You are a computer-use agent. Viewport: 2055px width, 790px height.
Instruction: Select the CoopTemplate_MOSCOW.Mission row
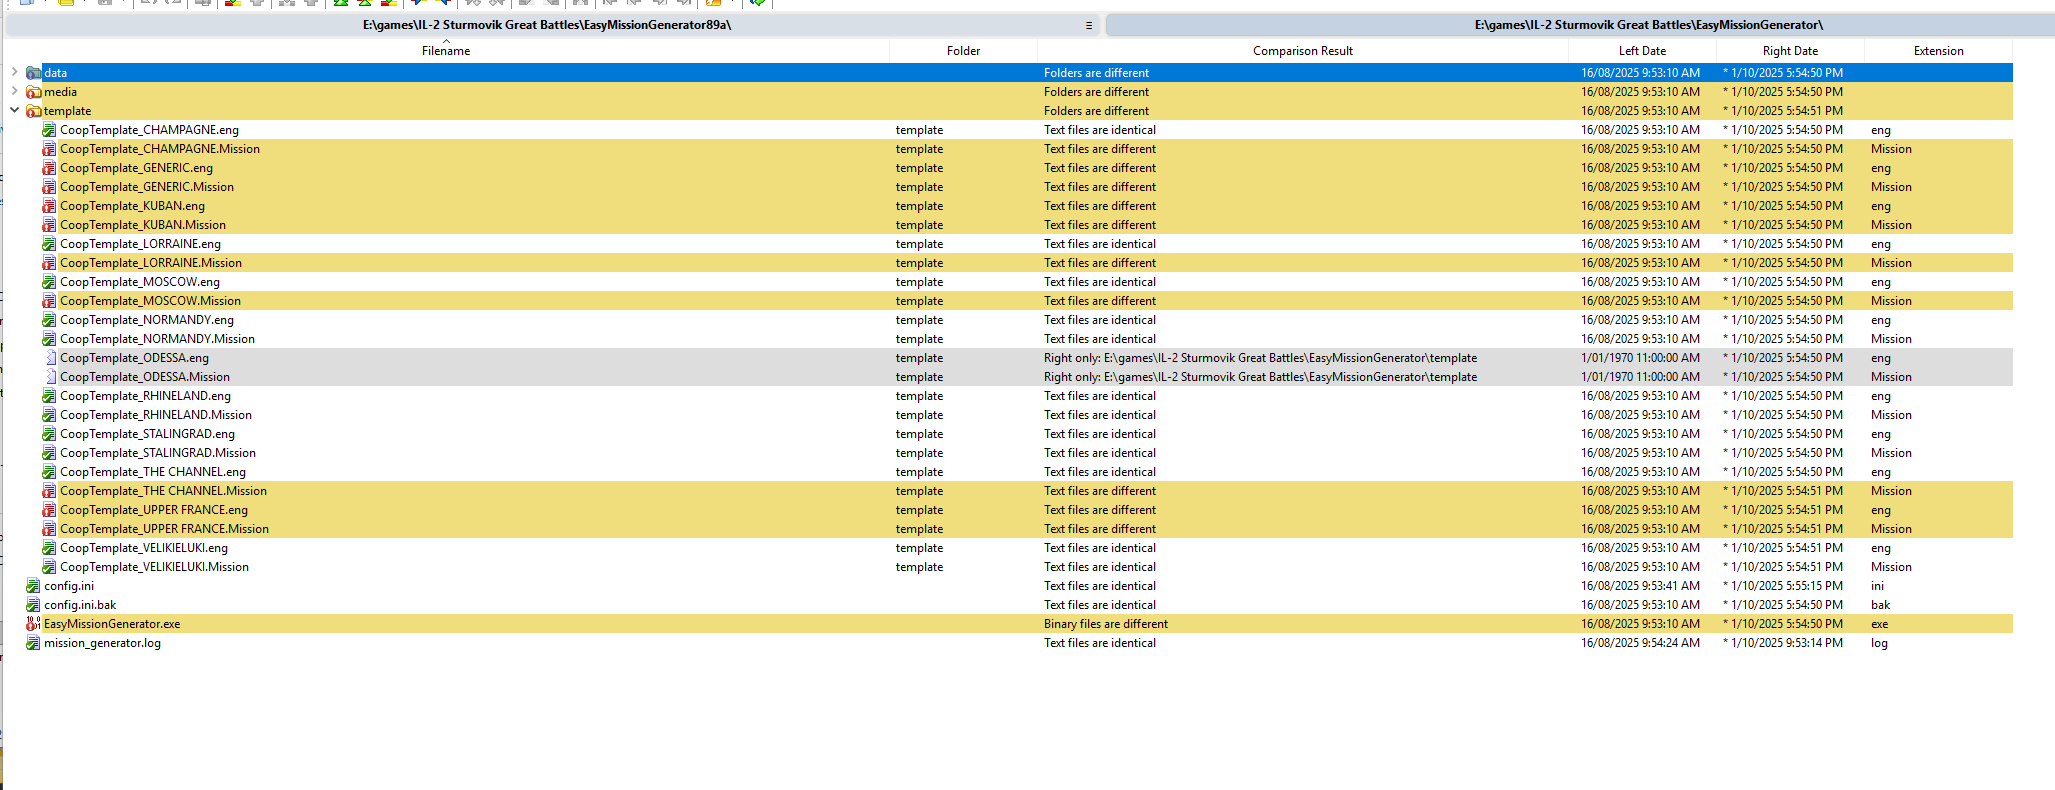click(x=150, y=301)
